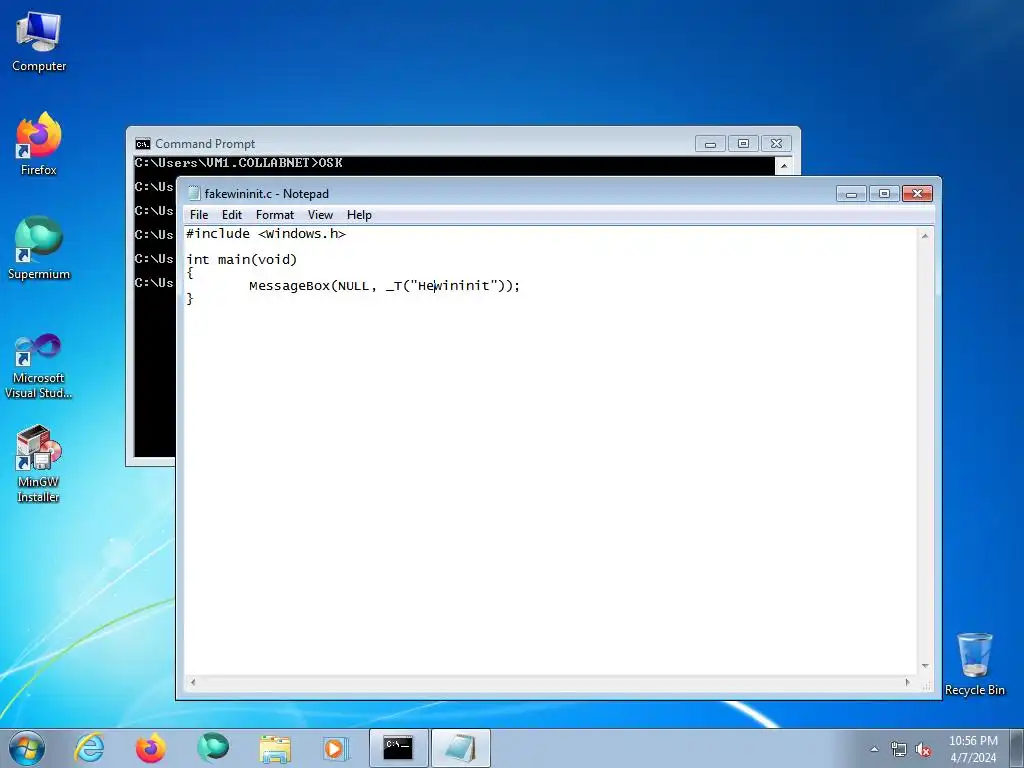Select the Supermium desktop shortcut
The width and height of the screenshot is (1024, 768).
coord(39,249)
